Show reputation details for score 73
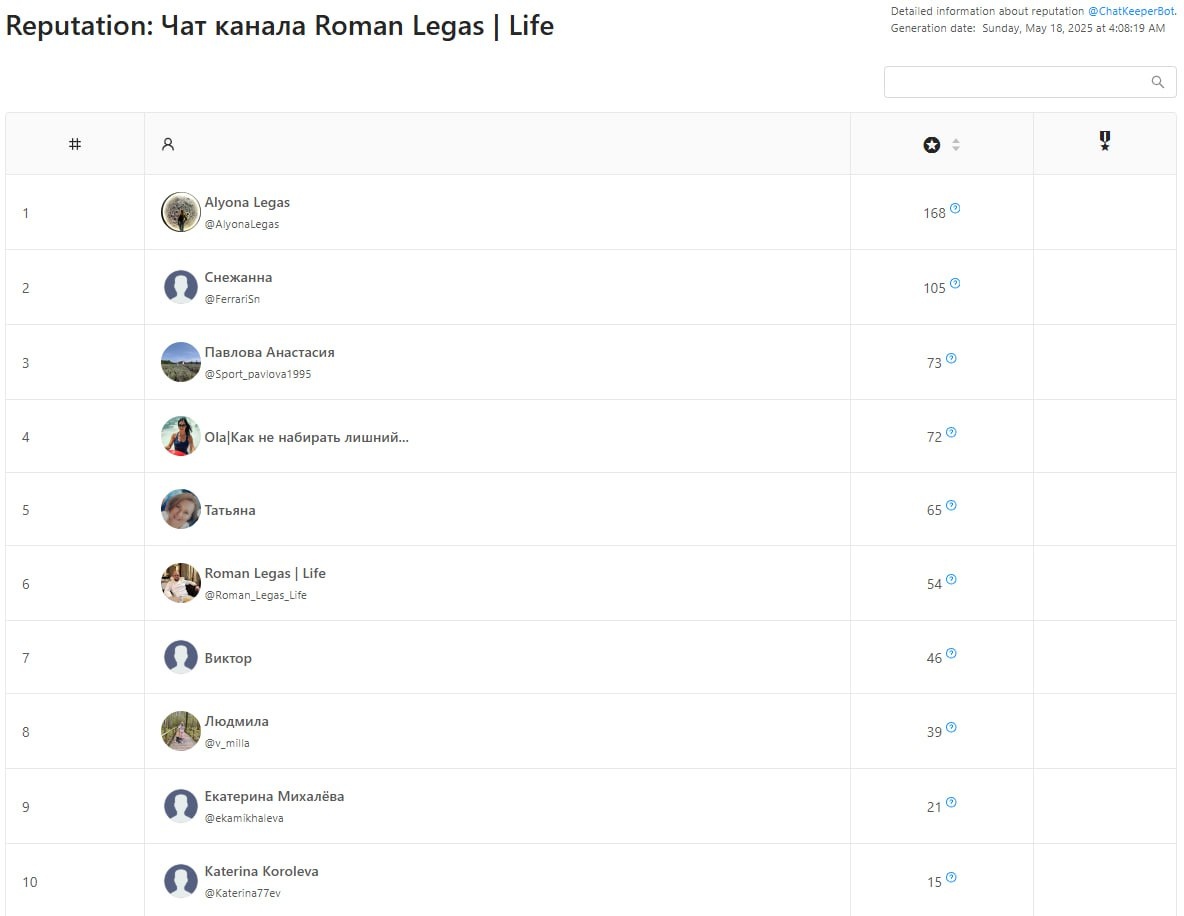 click(951, 359)
